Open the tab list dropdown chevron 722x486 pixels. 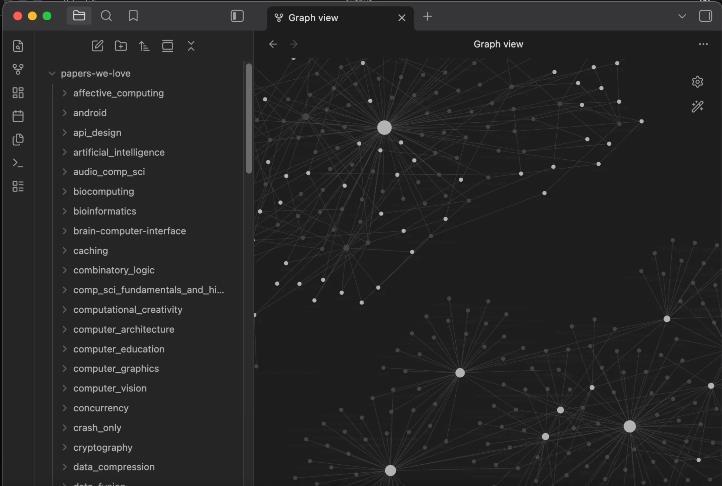pyautogui.click(x=682, y=16)
